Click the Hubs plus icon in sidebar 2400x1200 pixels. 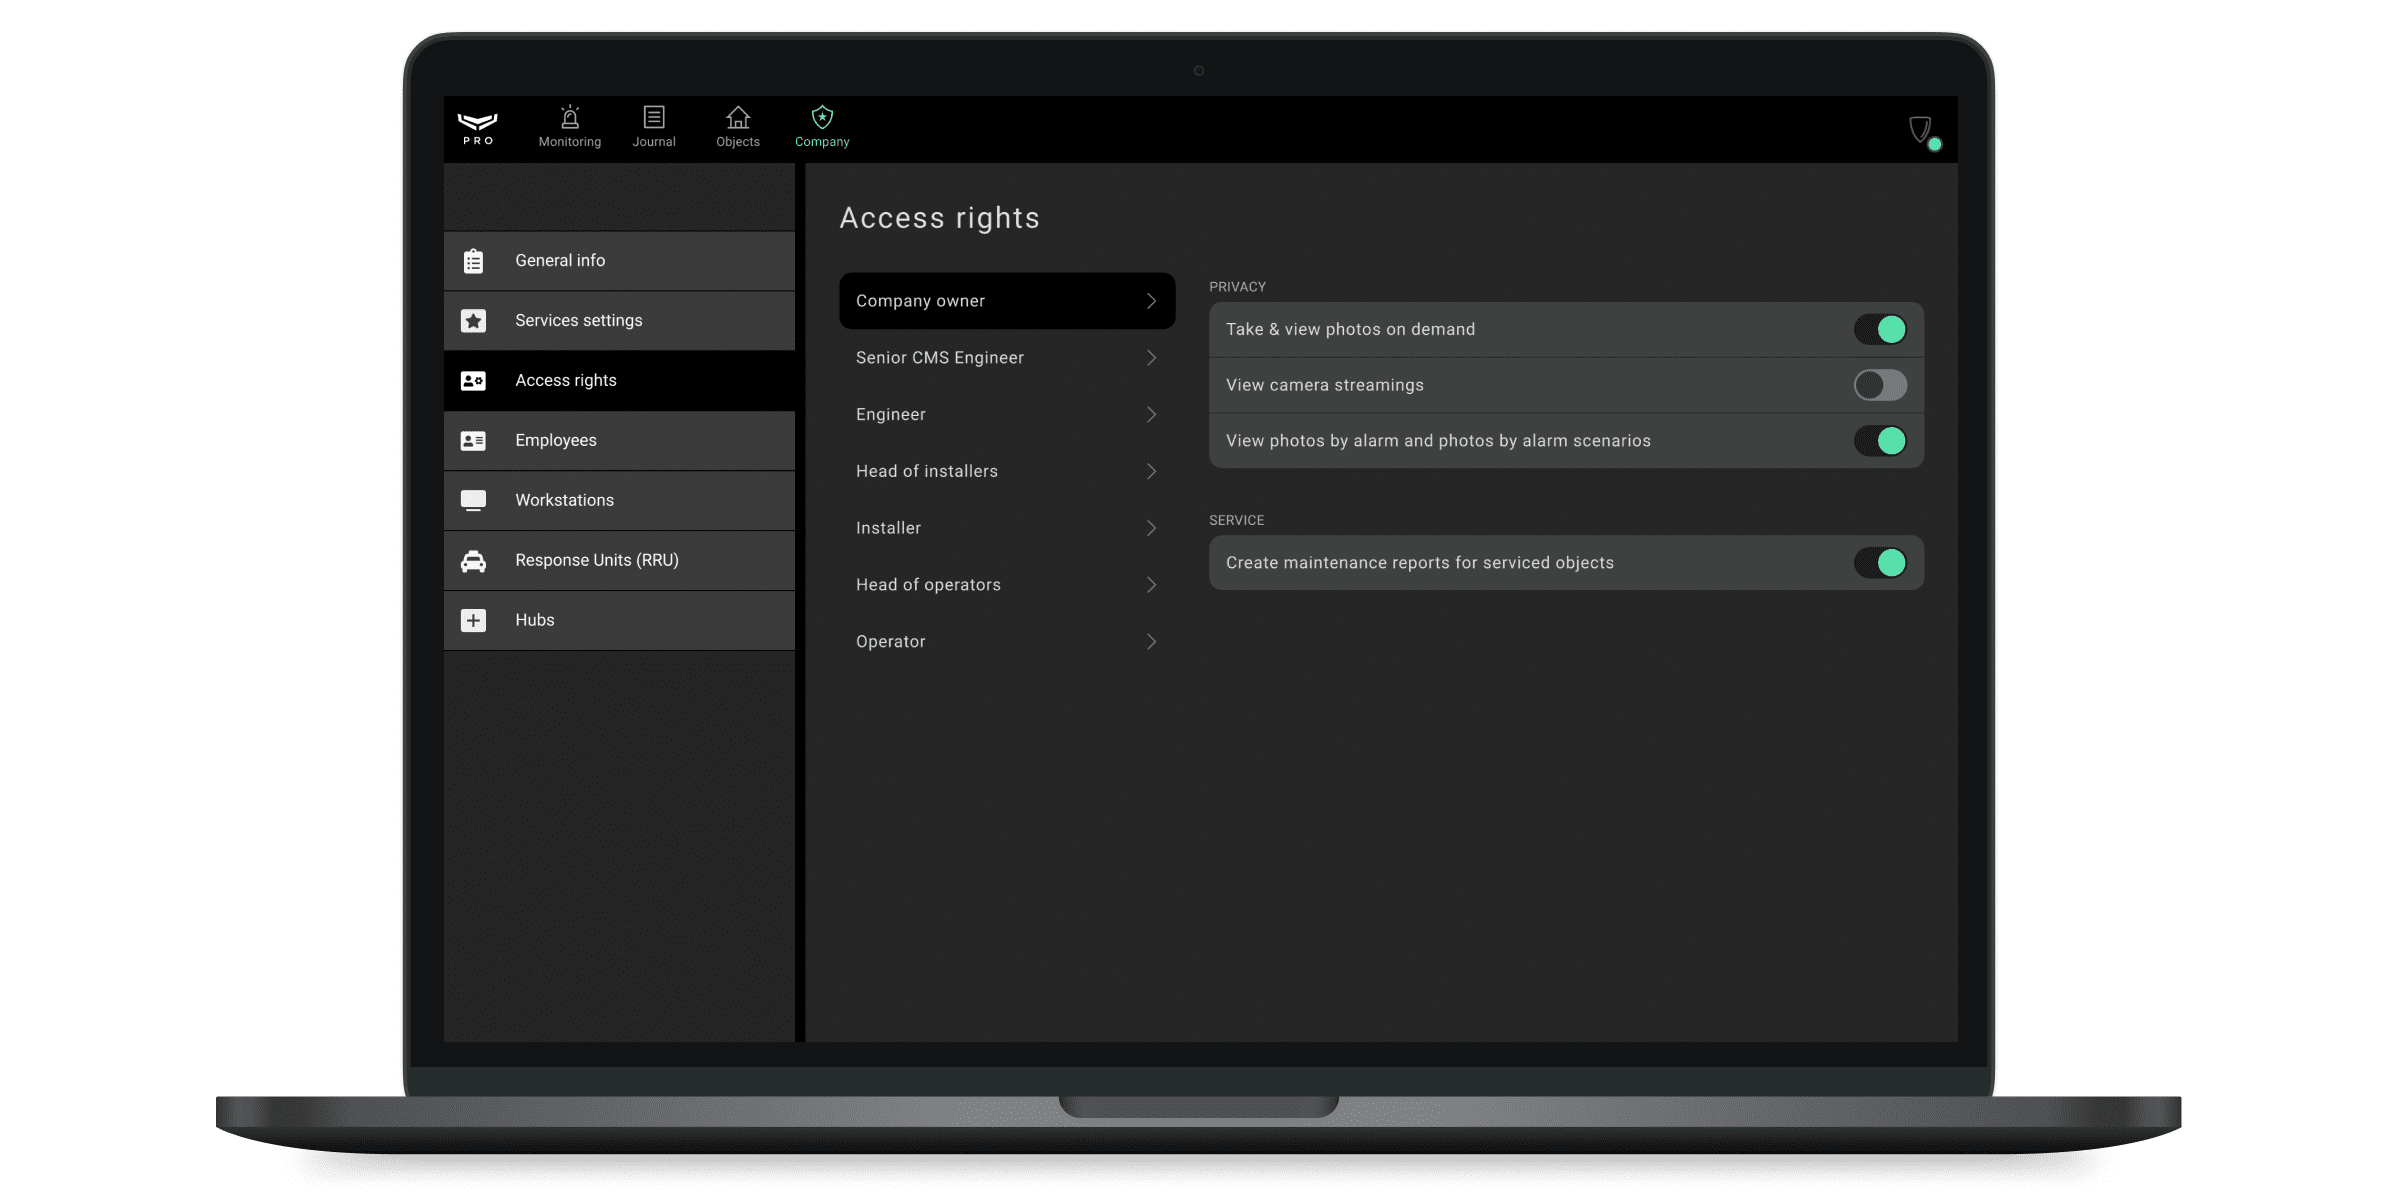coord(473,620)
